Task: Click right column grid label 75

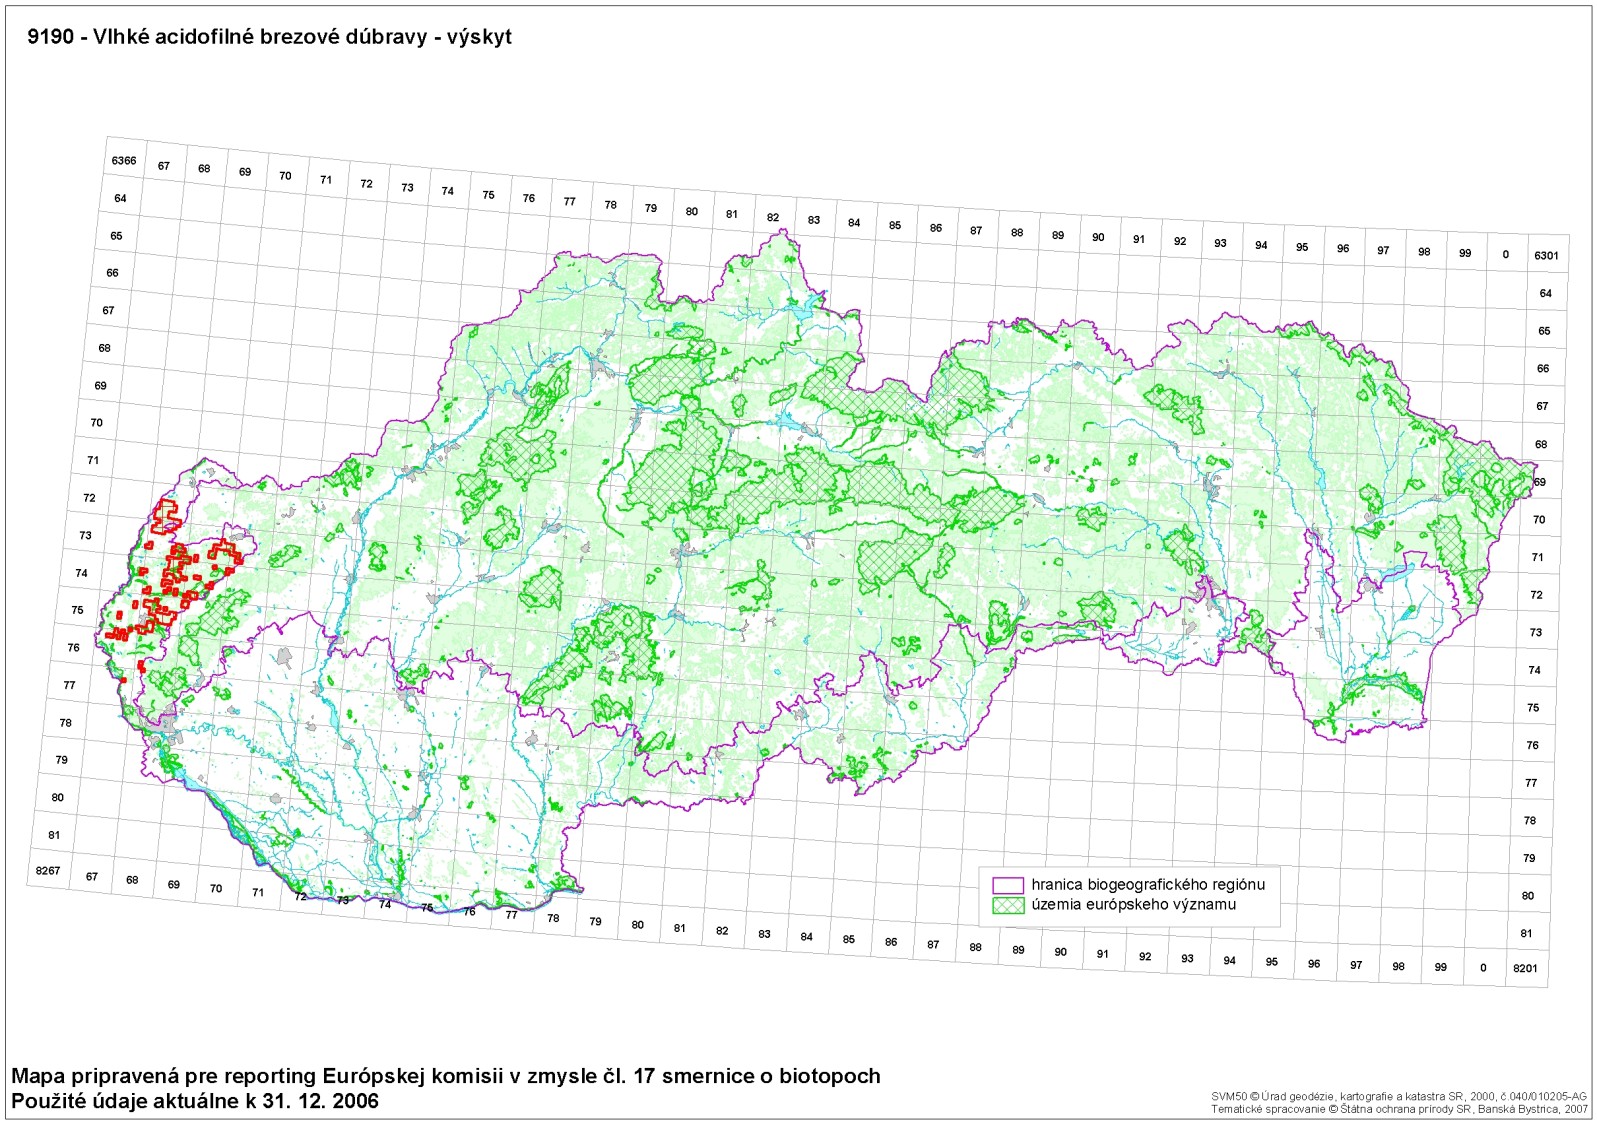Action: pyautogui.click(x=1533, y=708)
